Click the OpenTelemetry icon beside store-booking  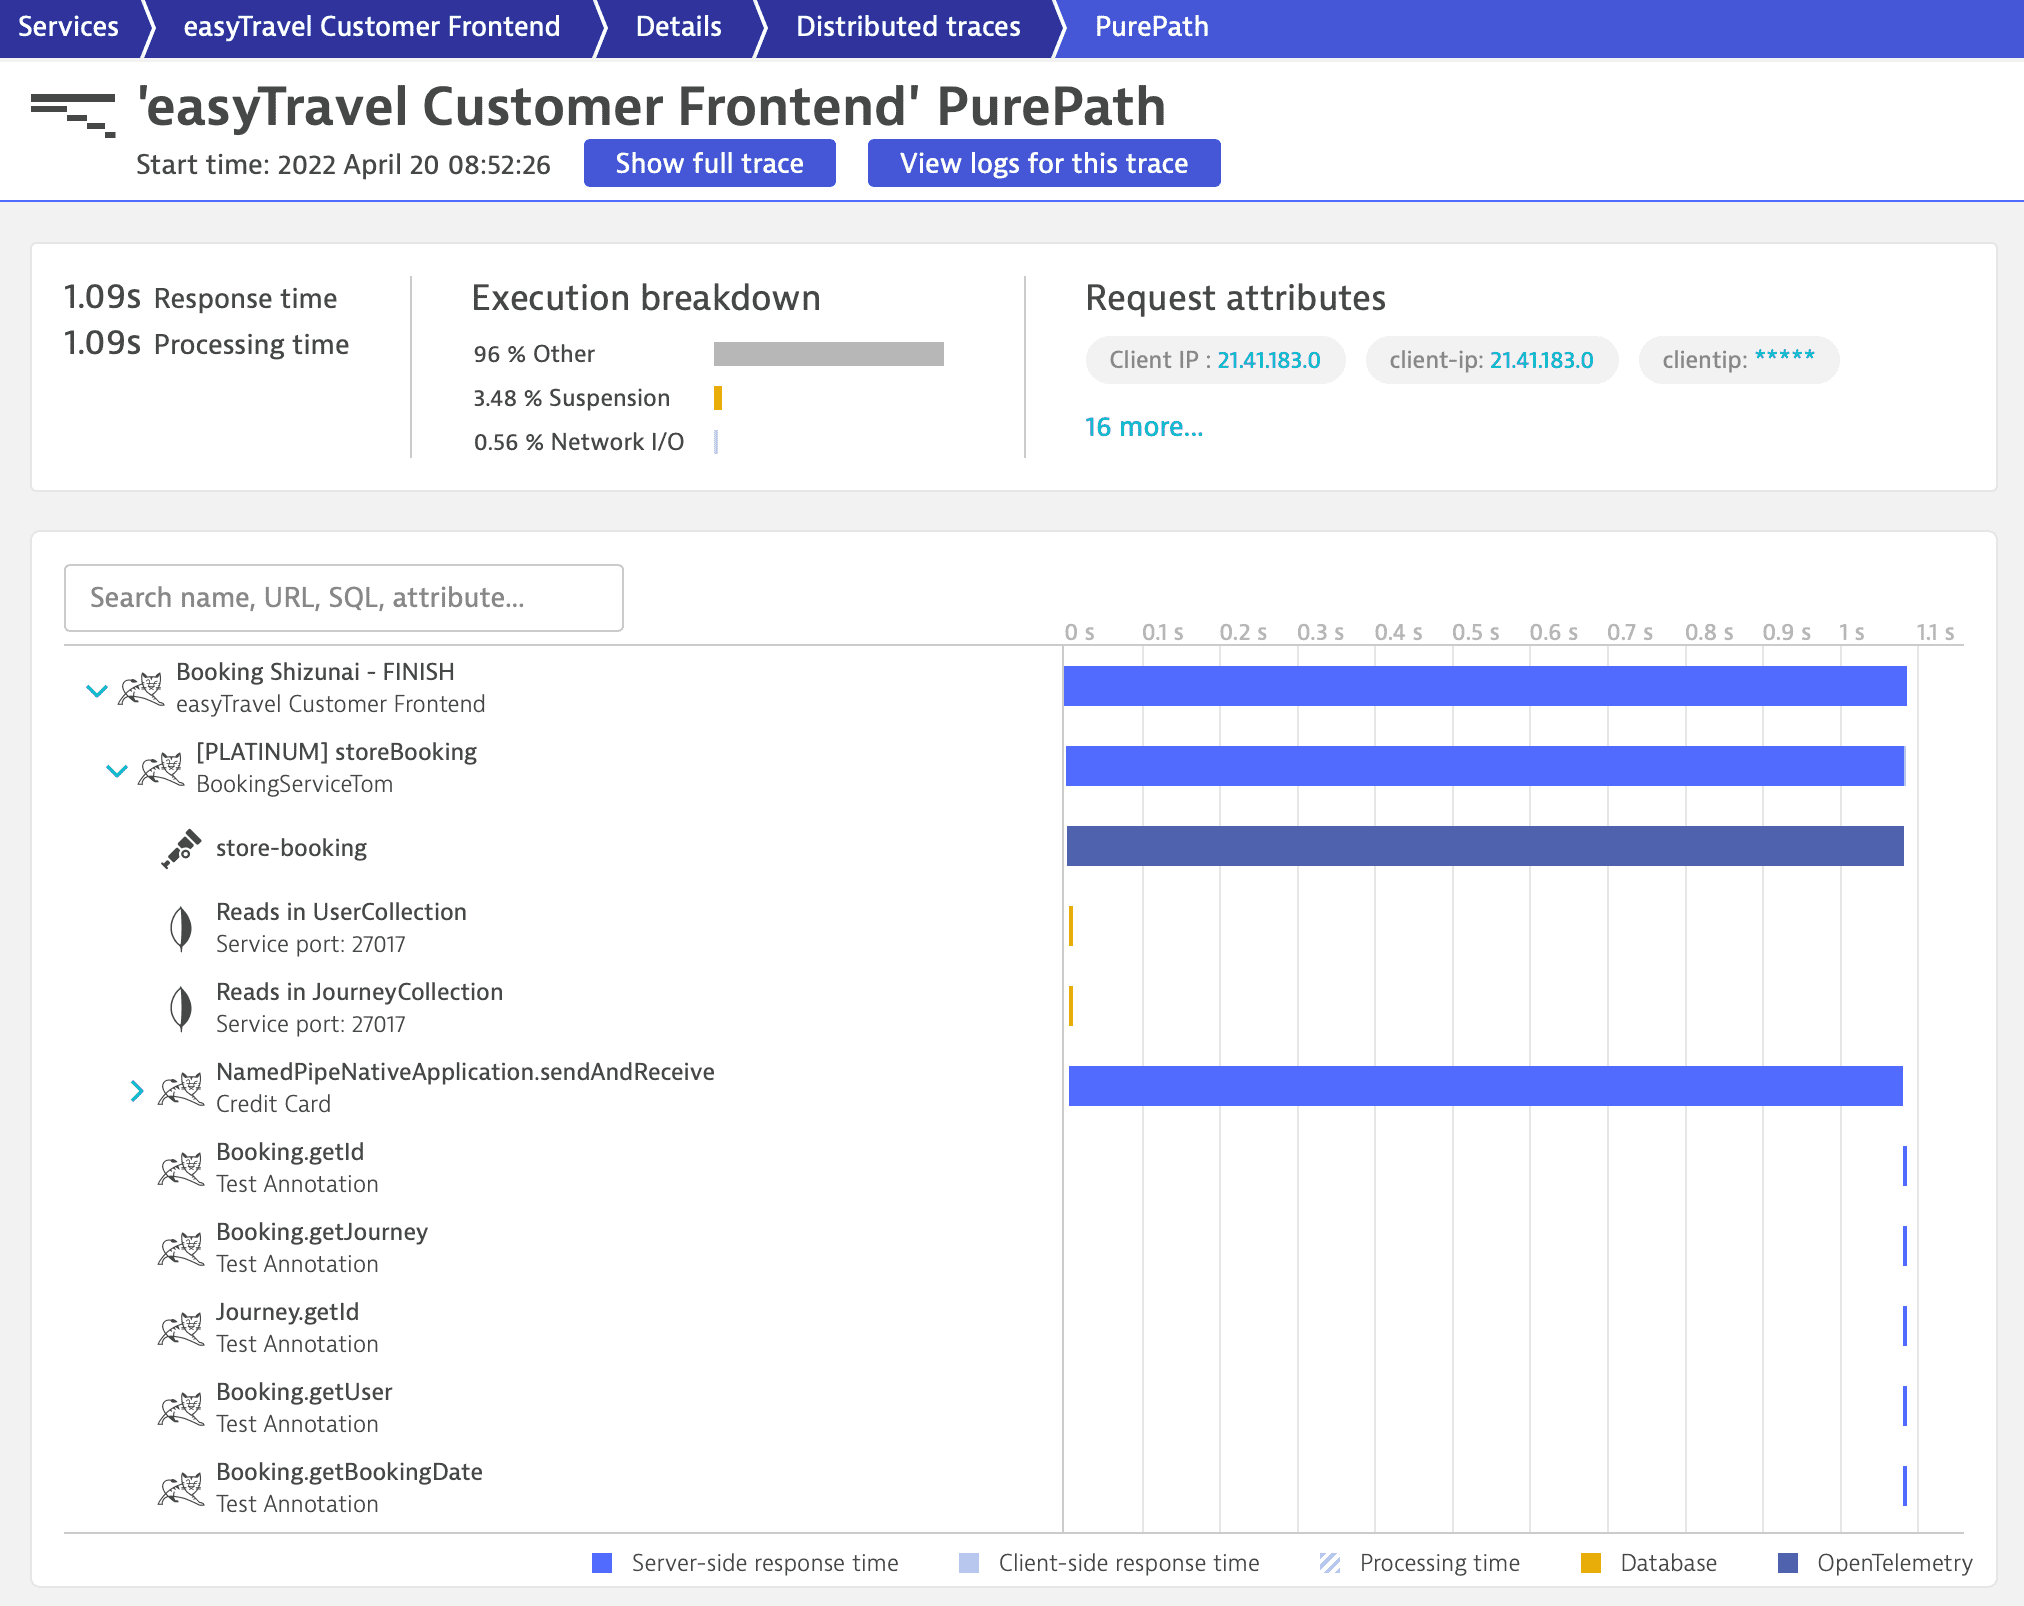181,849
